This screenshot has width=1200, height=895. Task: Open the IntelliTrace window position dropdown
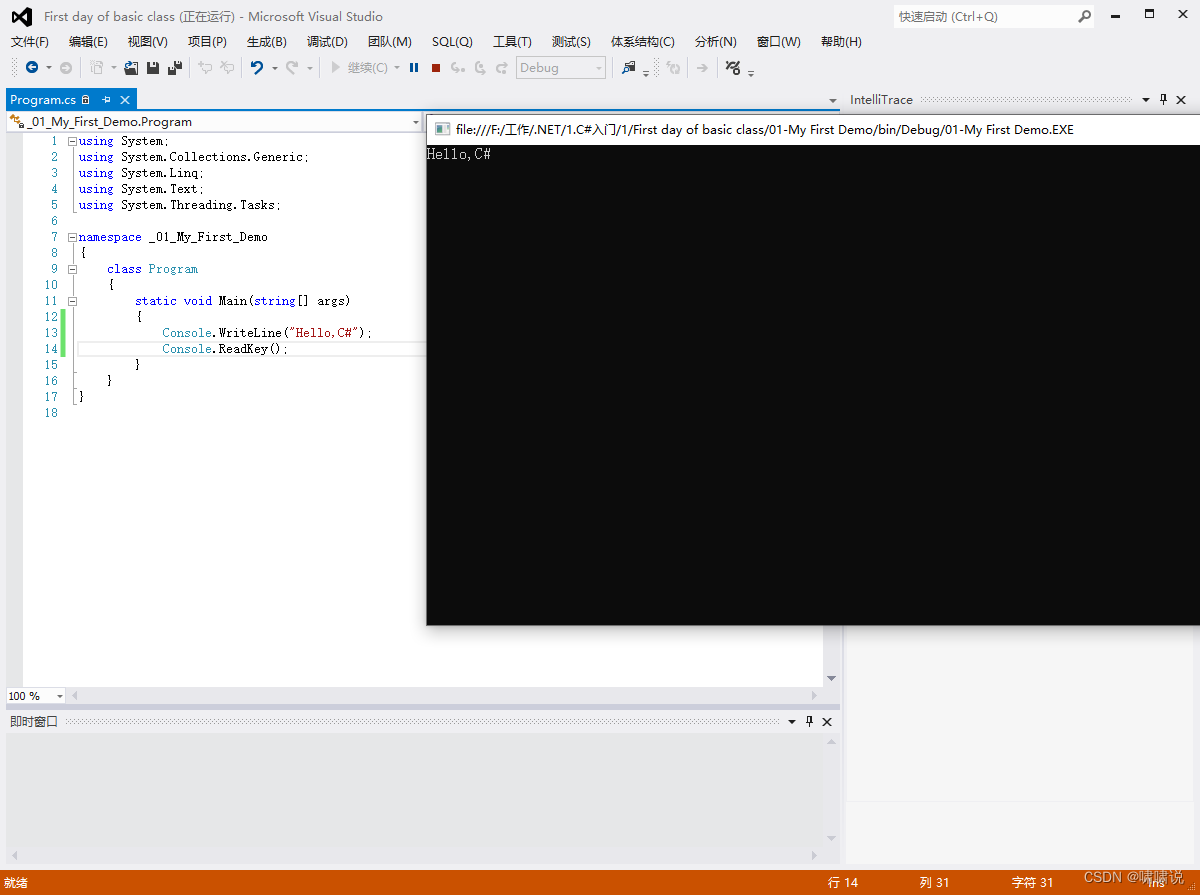tap(1146, 100)
